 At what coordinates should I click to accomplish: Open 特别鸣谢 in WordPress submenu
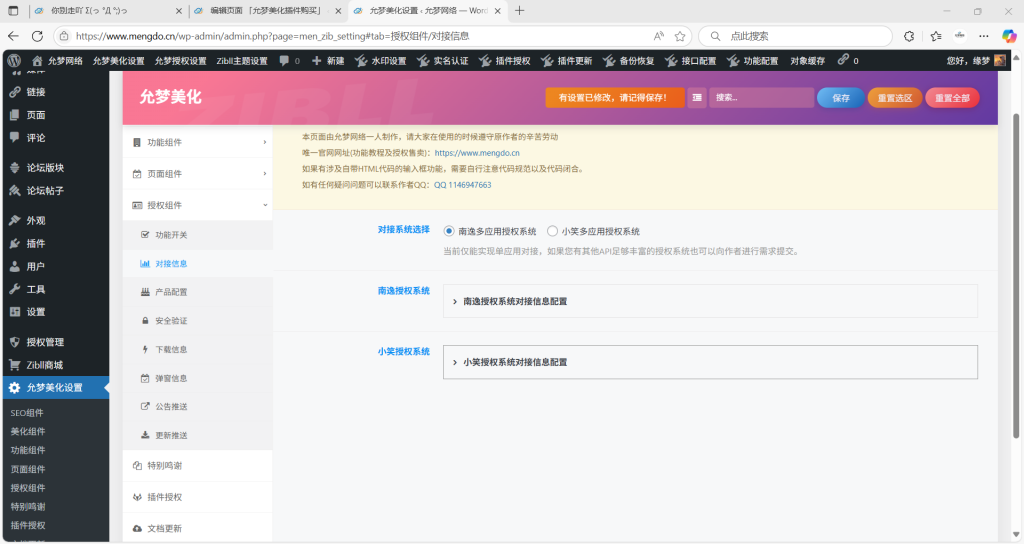[x=28, y=507]
